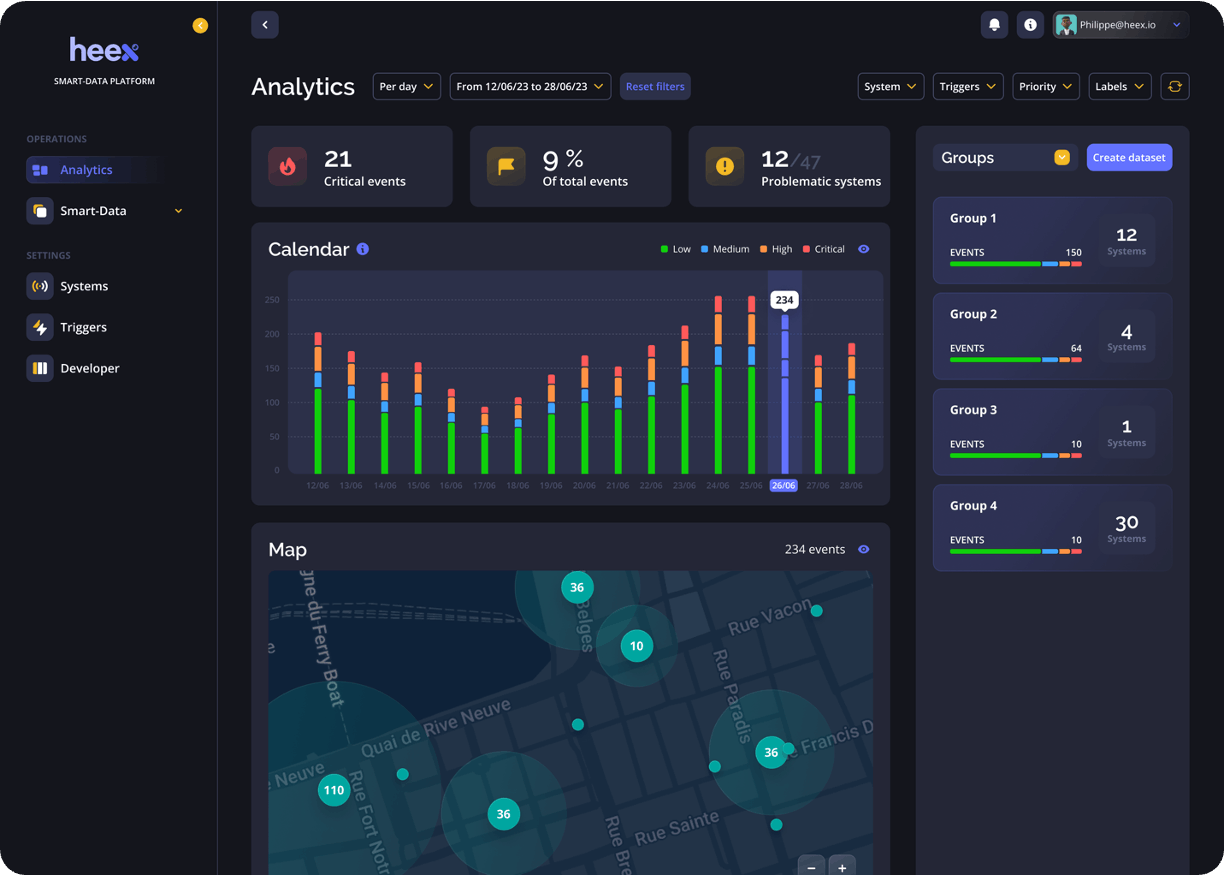The width and height of the screenshot is (1224, 876).
Task: Expand the date range dropdown
Action: [529, 87]
